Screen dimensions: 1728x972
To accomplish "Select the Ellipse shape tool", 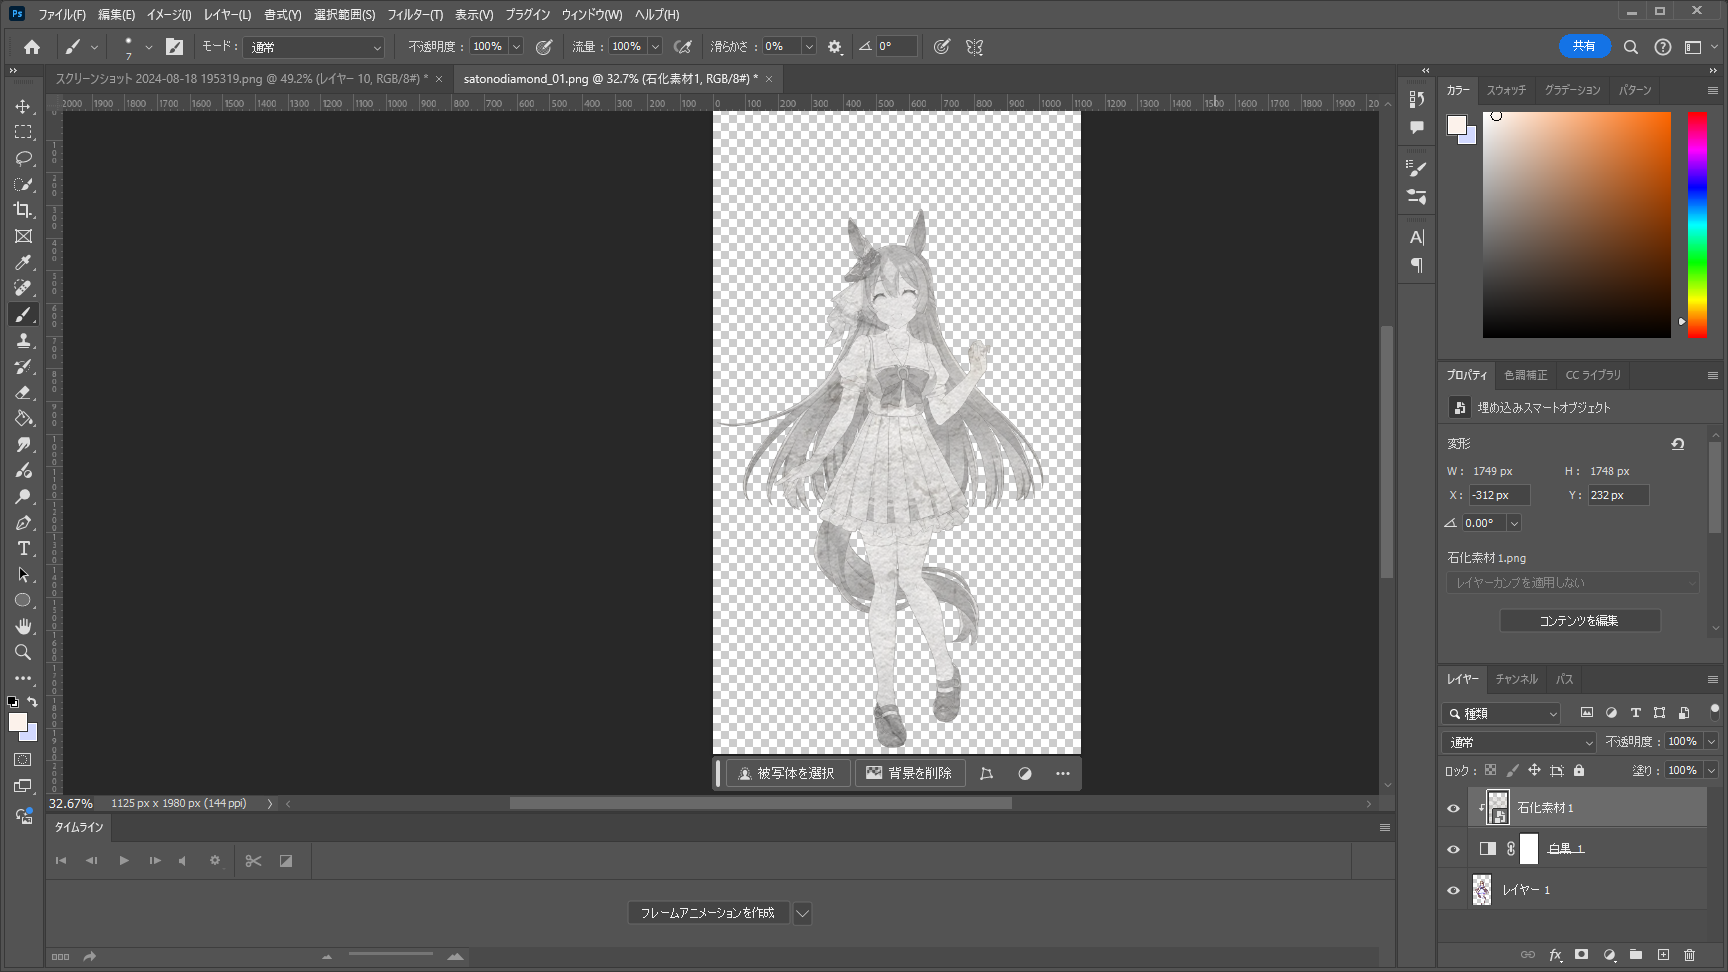I will coord(23,600).
